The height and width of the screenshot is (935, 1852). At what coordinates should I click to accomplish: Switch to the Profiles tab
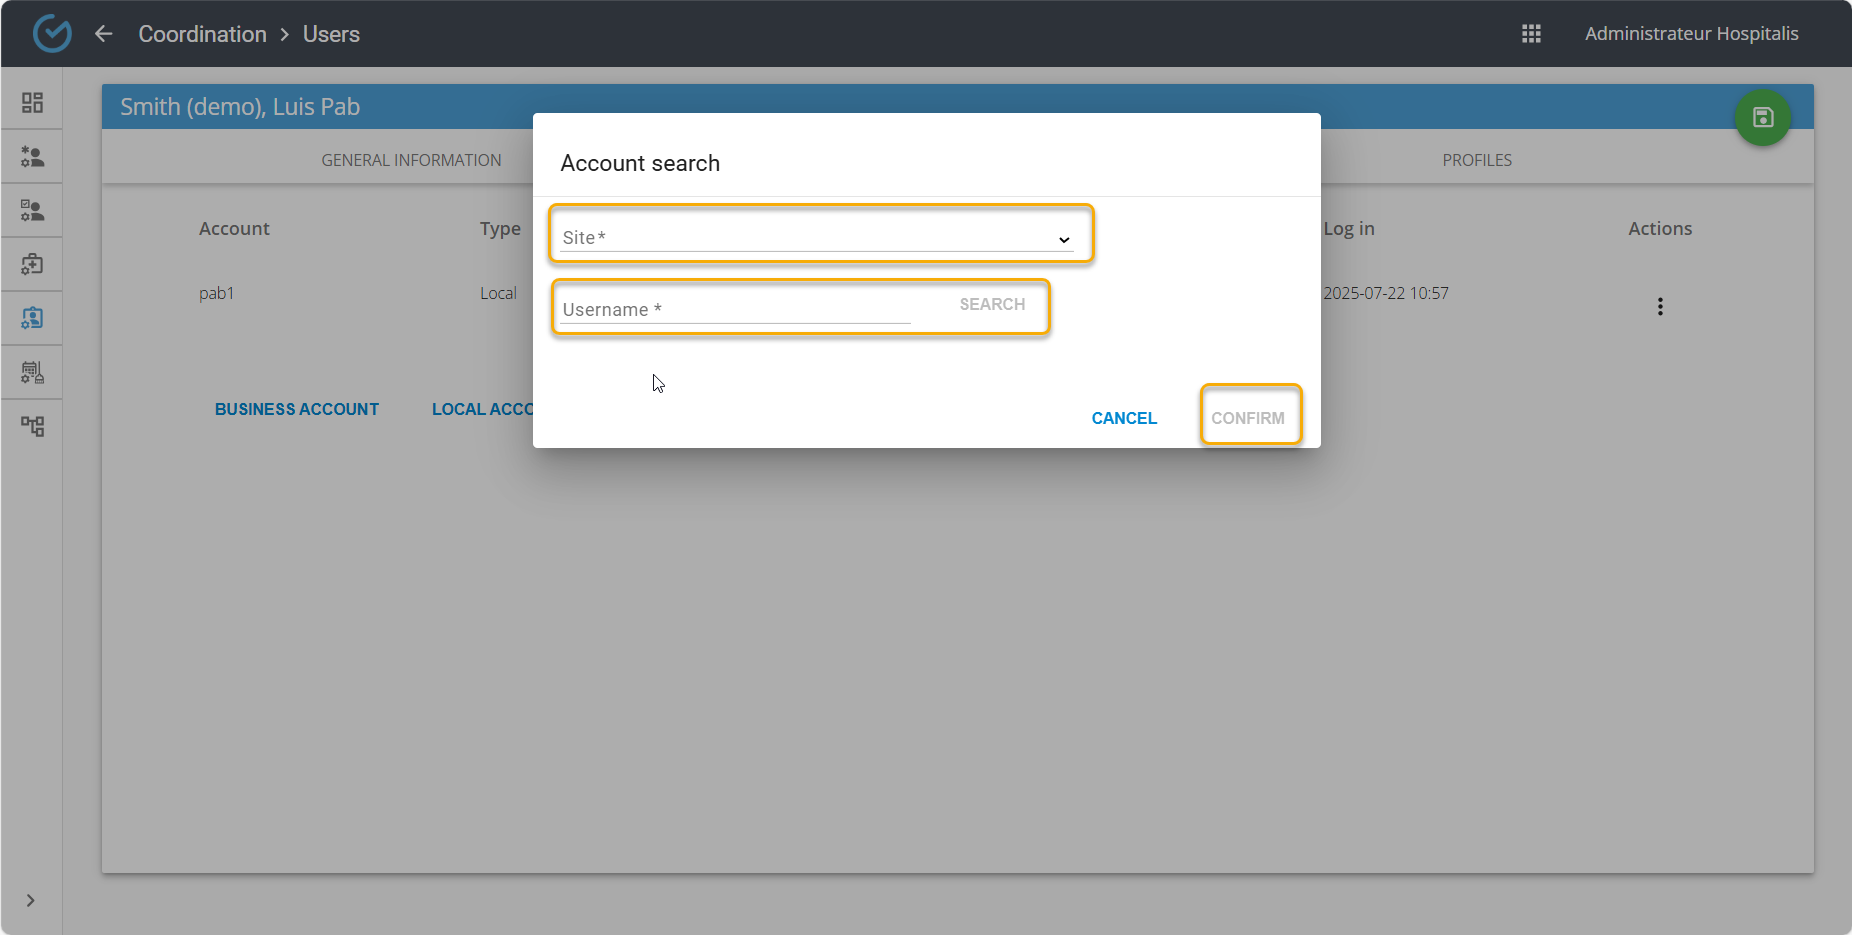(1476, 160)
